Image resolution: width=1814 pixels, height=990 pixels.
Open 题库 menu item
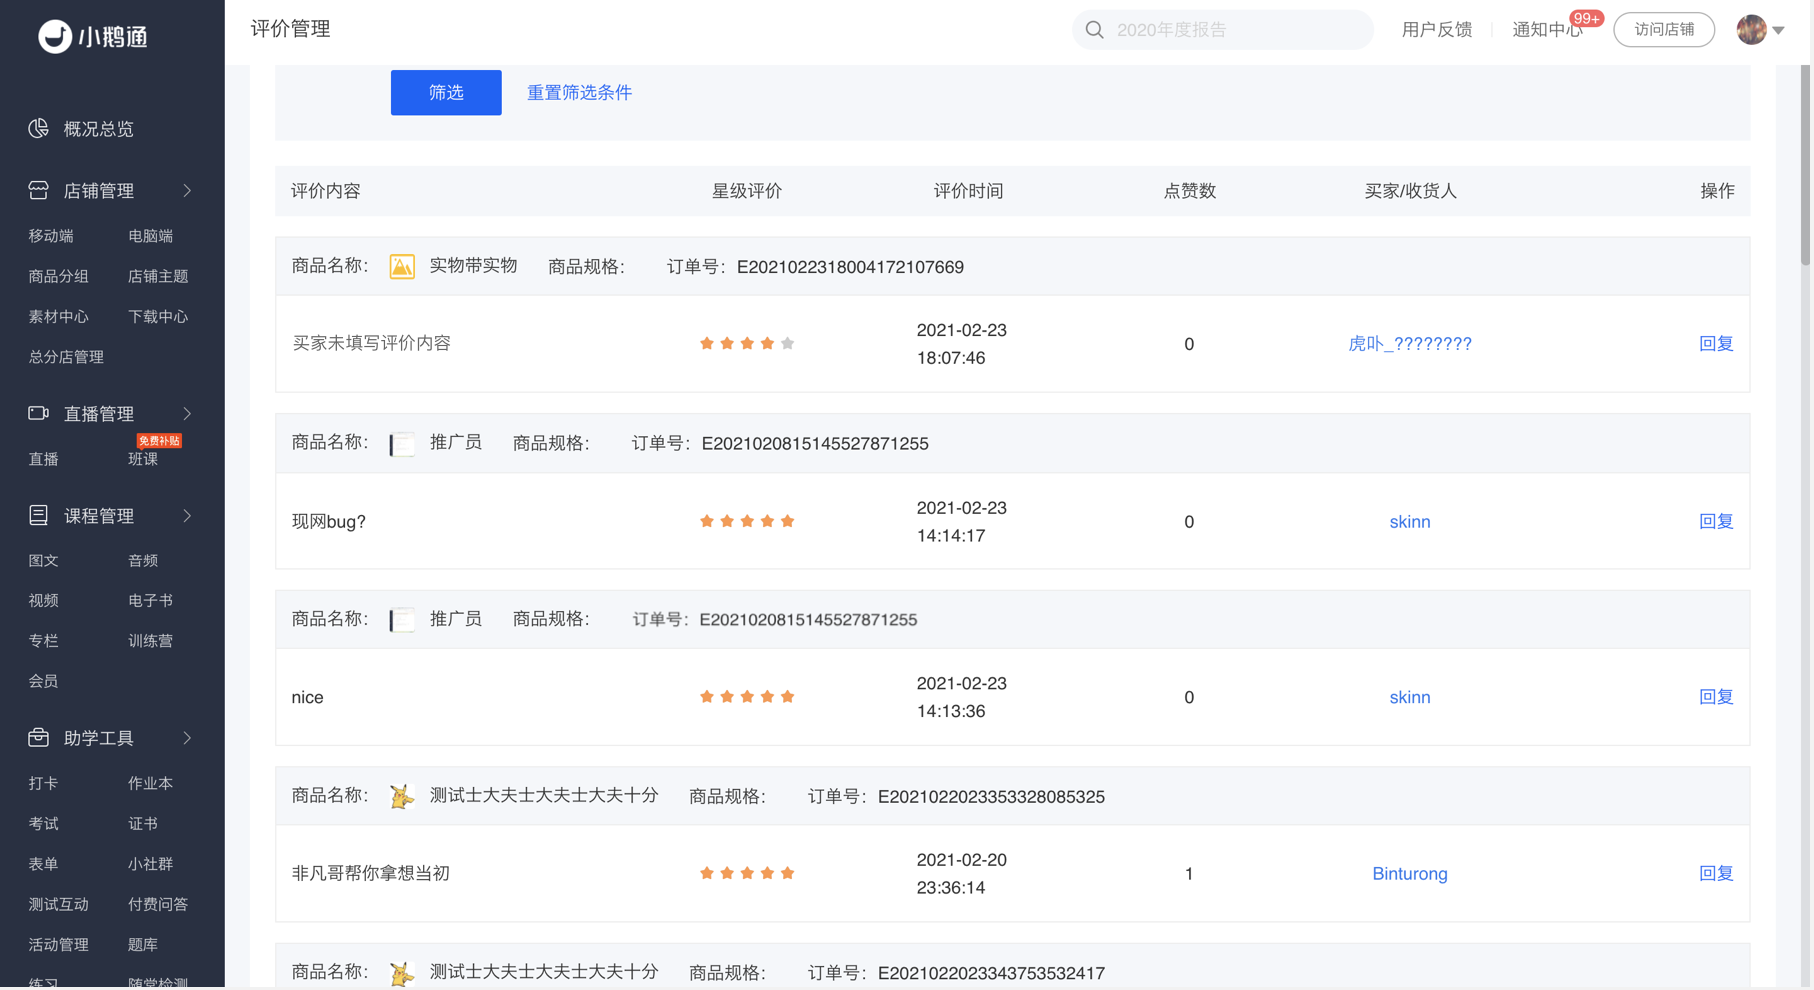click(143, 944)
